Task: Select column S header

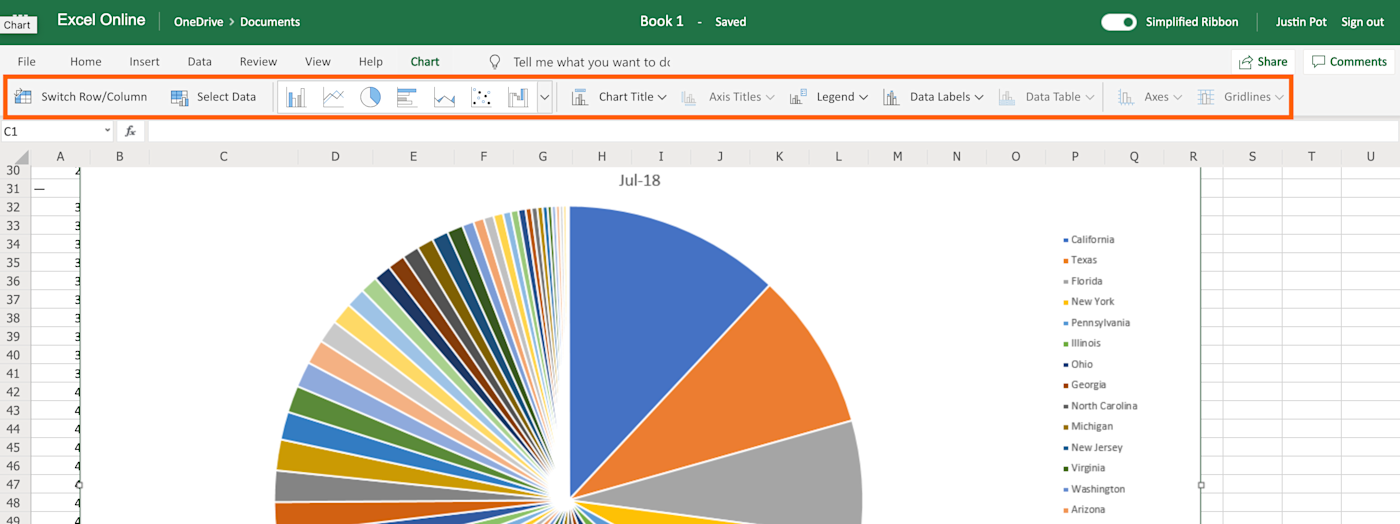Action: pyautogui.click(x=1252, y=156)
